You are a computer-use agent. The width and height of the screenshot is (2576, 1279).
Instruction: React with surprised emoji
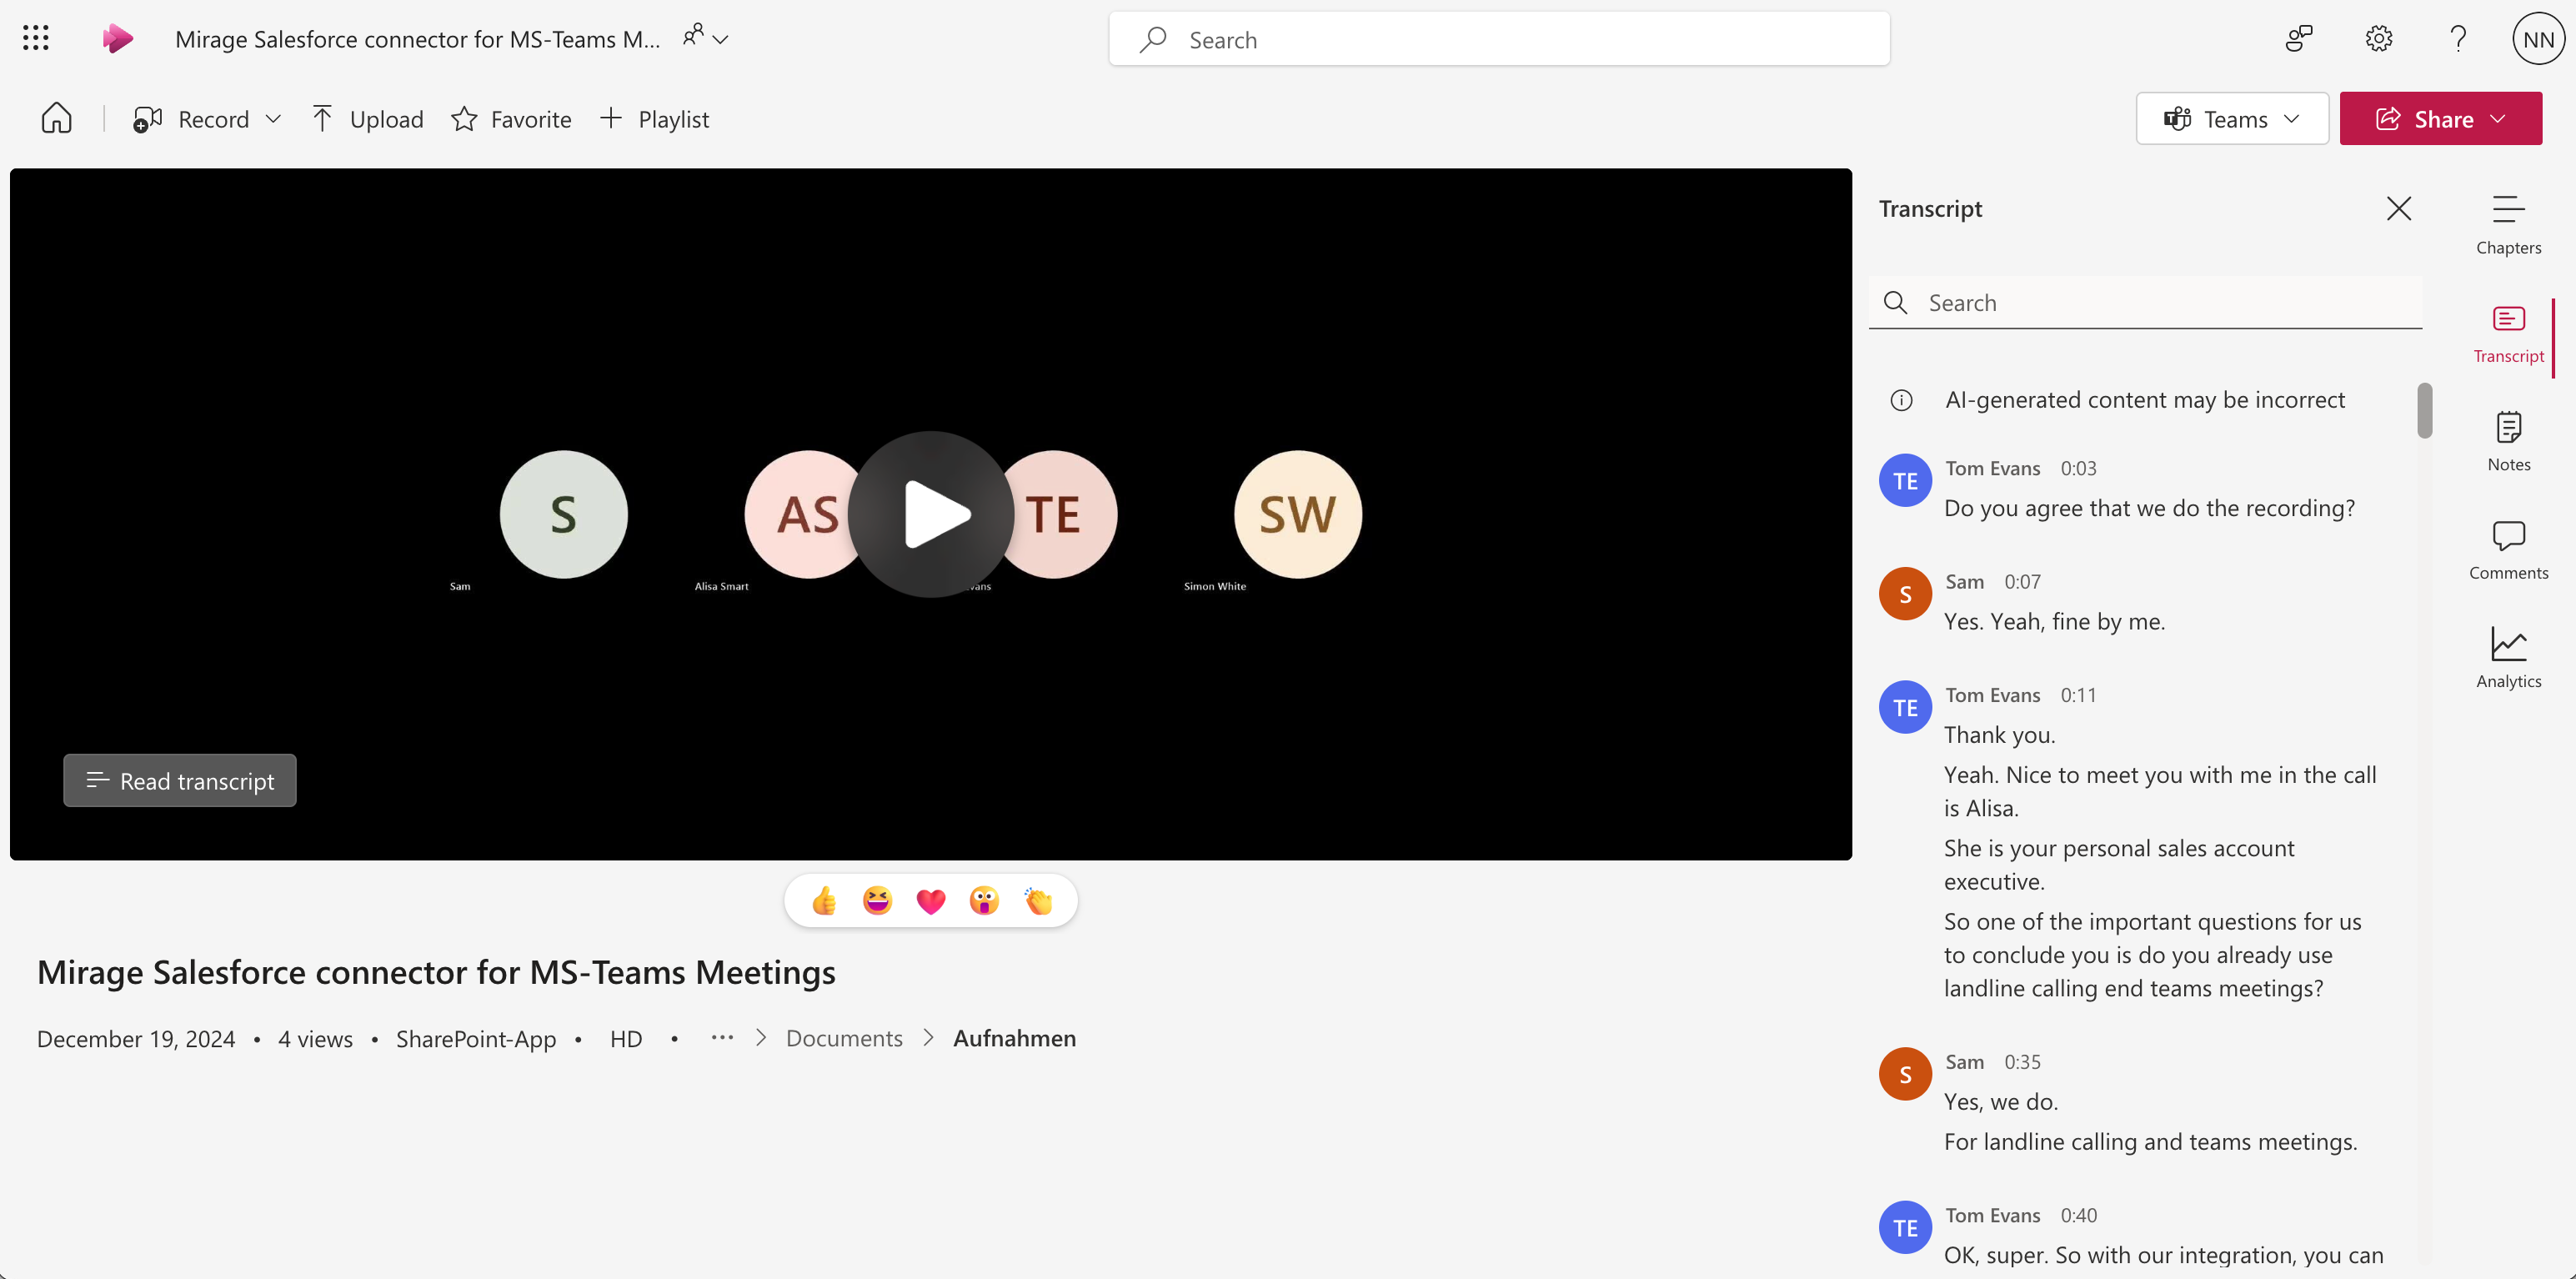tap(984, 901)
